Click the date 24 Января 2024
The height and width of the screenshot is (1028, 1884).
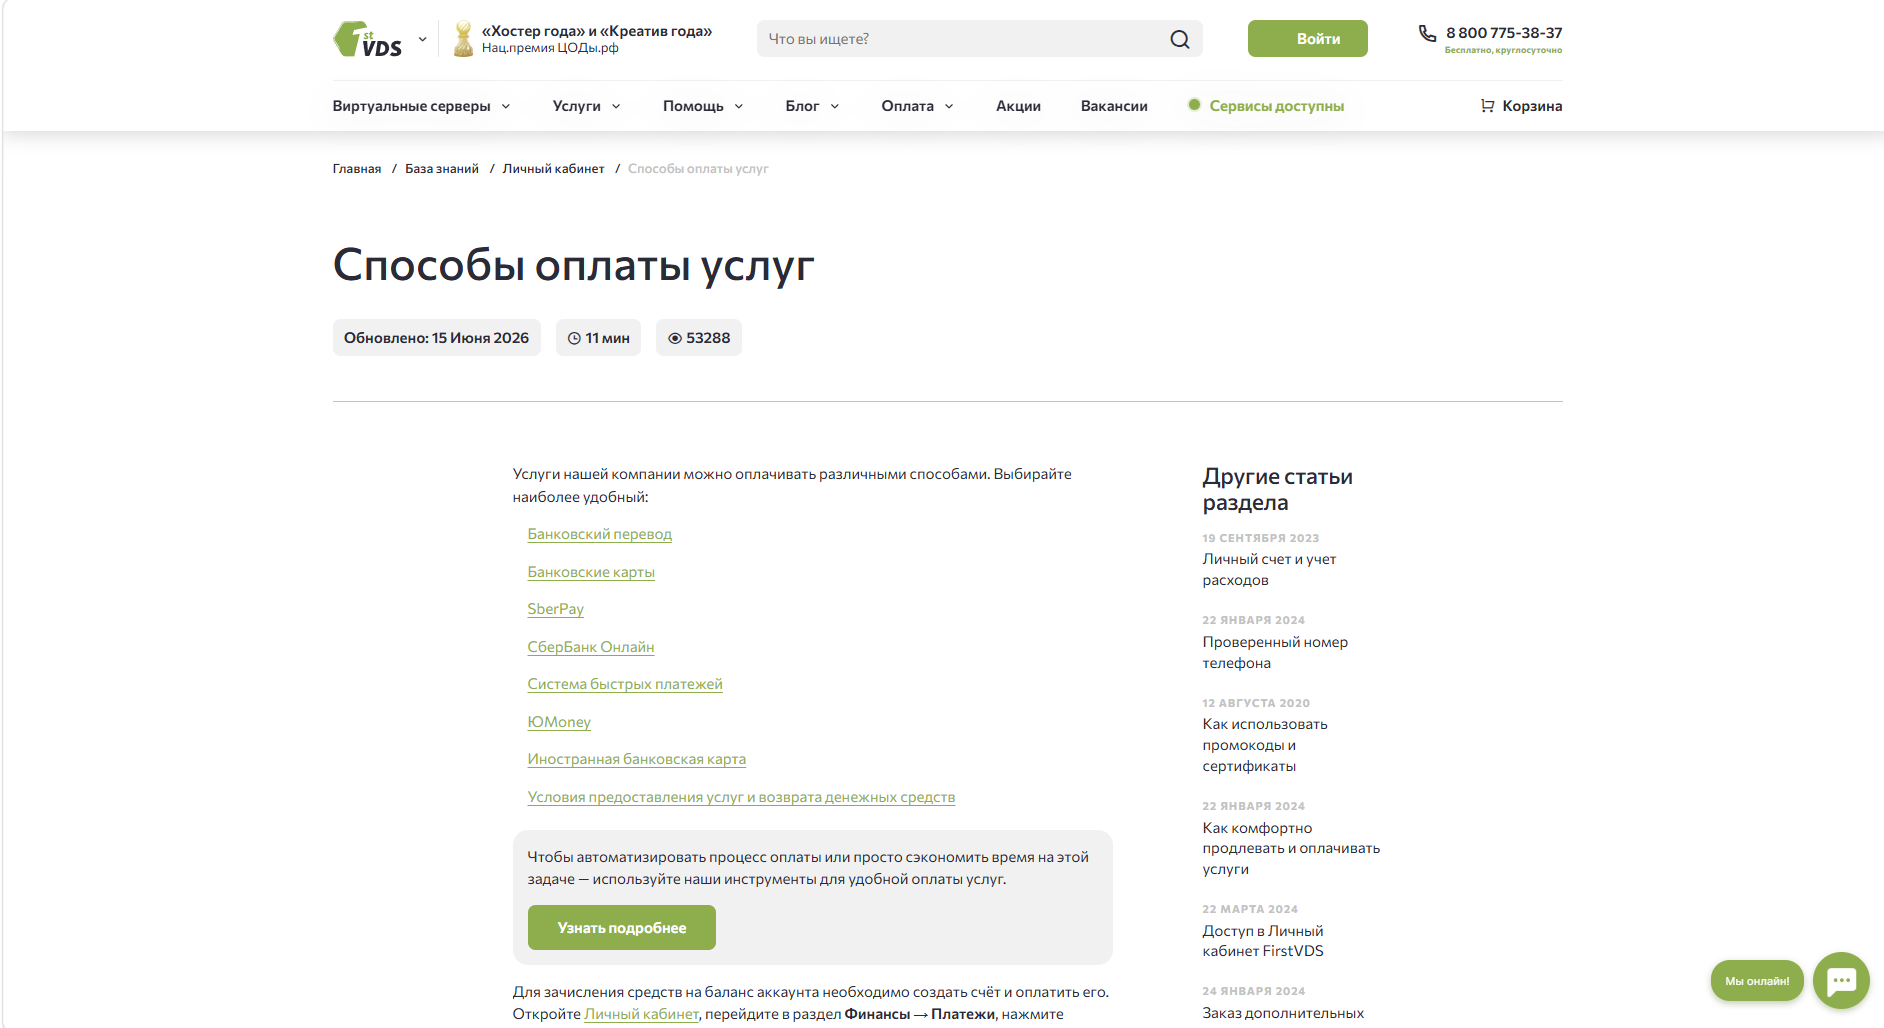coord(1254,991)
